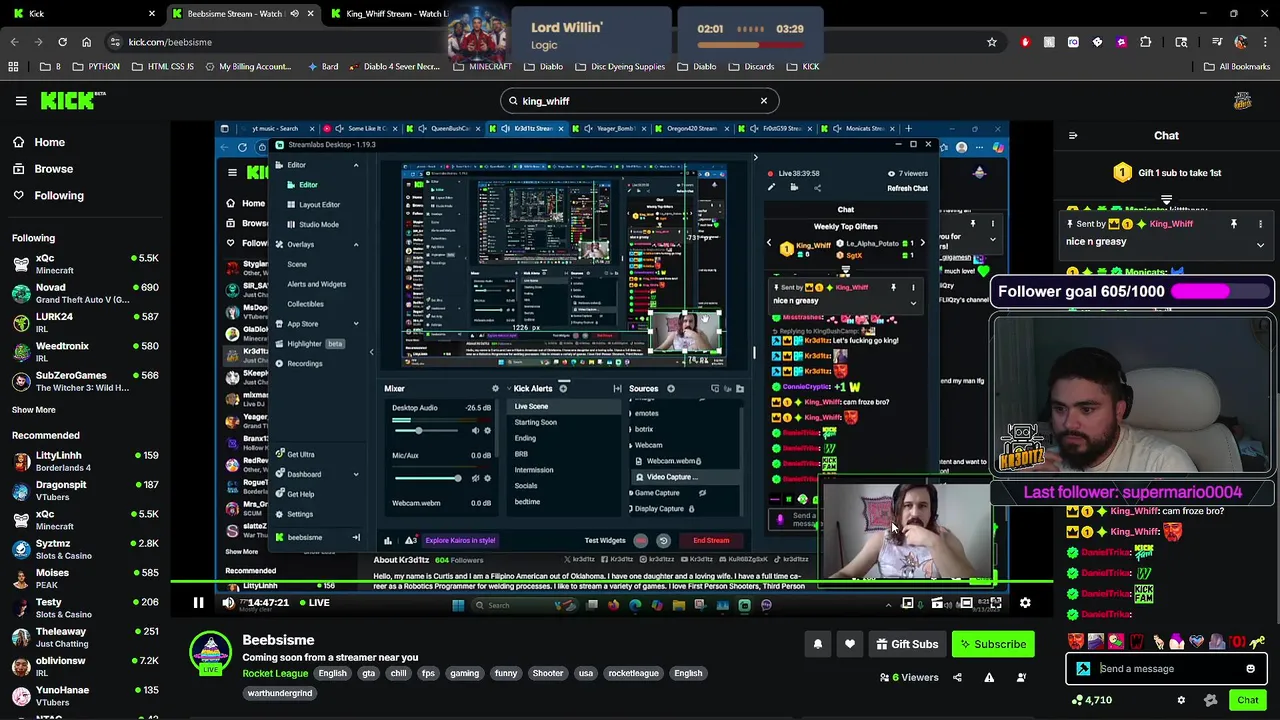Open Novad channel in Following list
The width and height of the screenshot is (1280, 720).
pyautogui.click(x=84, y=293)
